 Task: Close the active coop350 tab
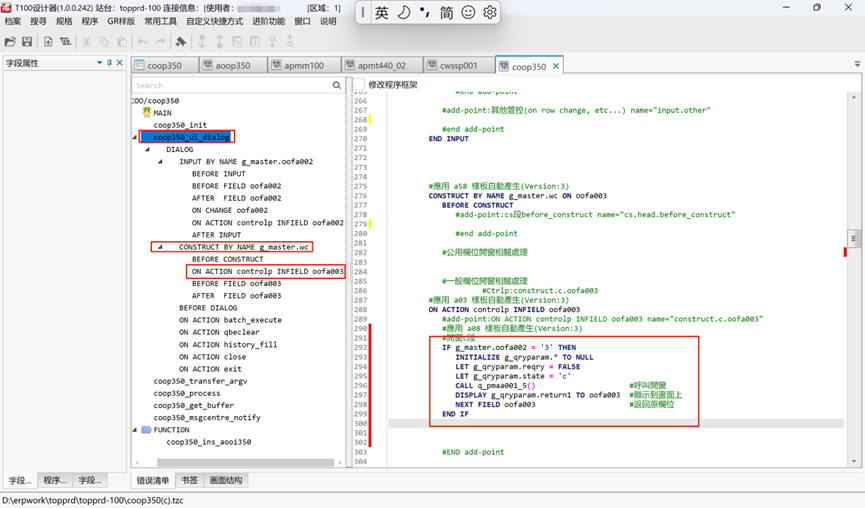(x=556, y=66)
